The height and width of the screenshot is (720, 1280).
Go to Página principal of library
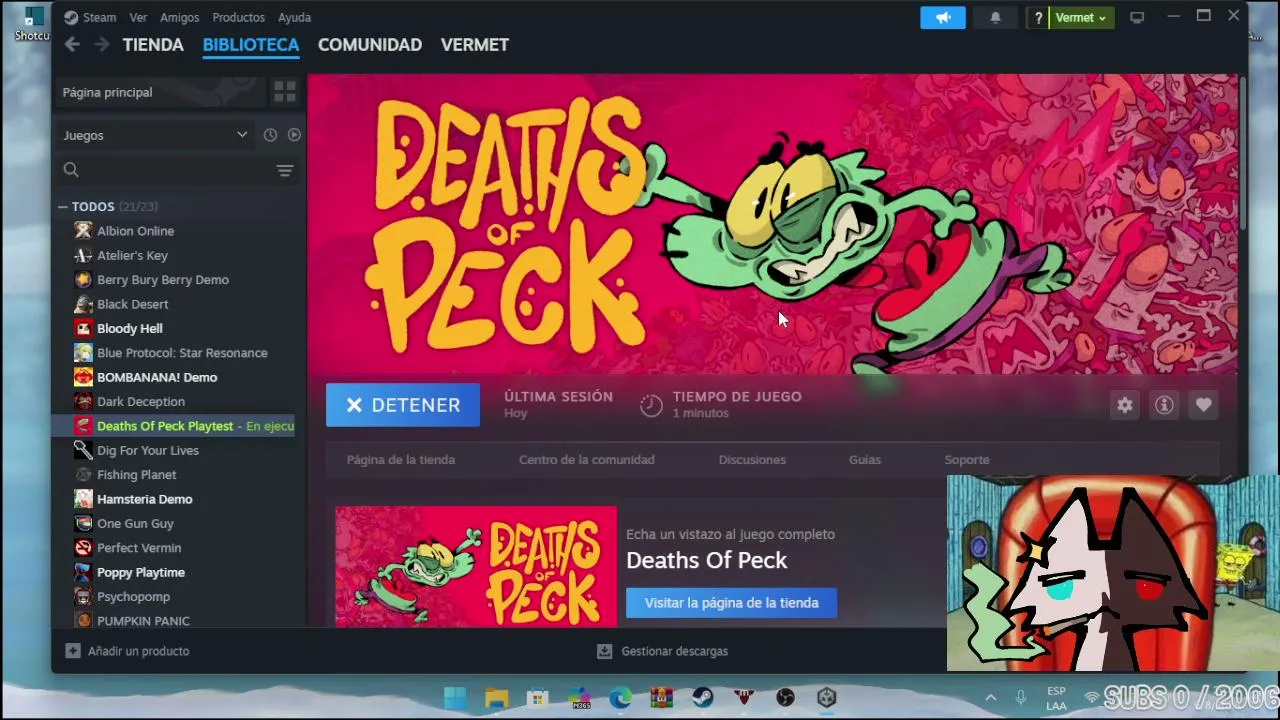(x=160, y=92)
